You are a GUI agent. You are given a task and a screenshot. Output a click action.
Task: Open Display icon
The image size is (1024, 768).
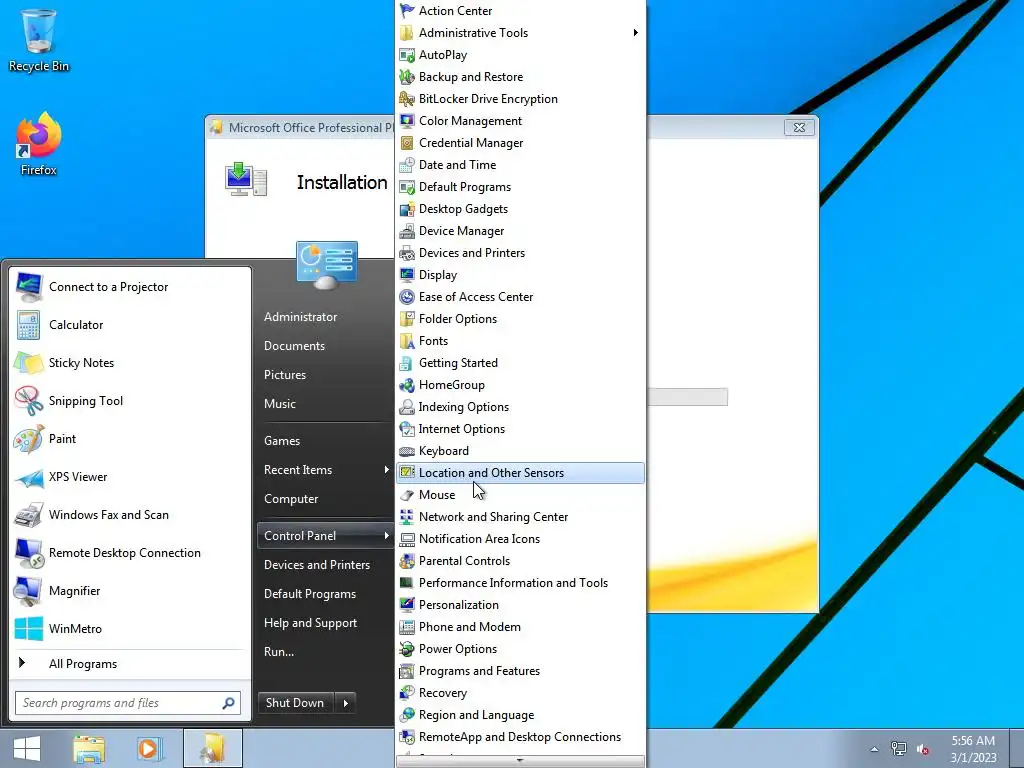pos(407,275)
